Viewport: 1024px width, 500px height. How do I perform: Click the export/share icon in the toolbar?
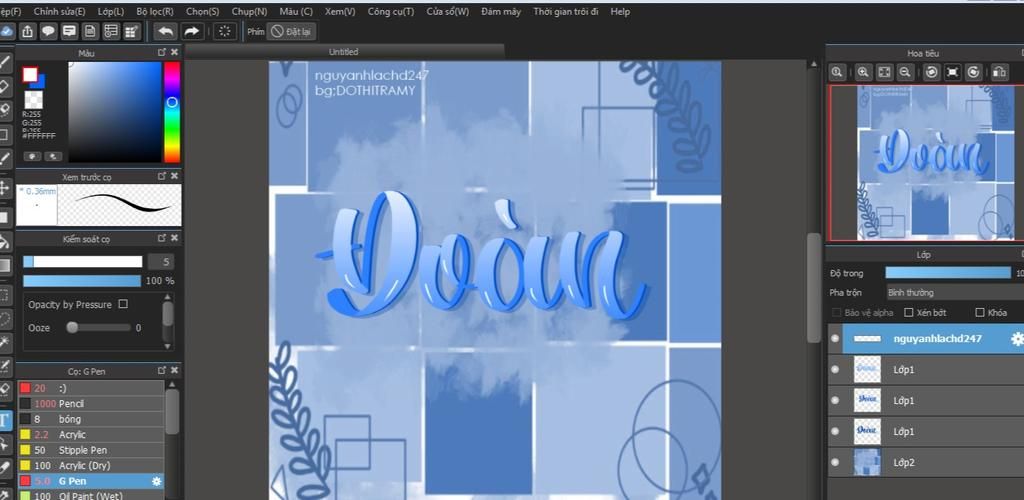click(27, 31)
